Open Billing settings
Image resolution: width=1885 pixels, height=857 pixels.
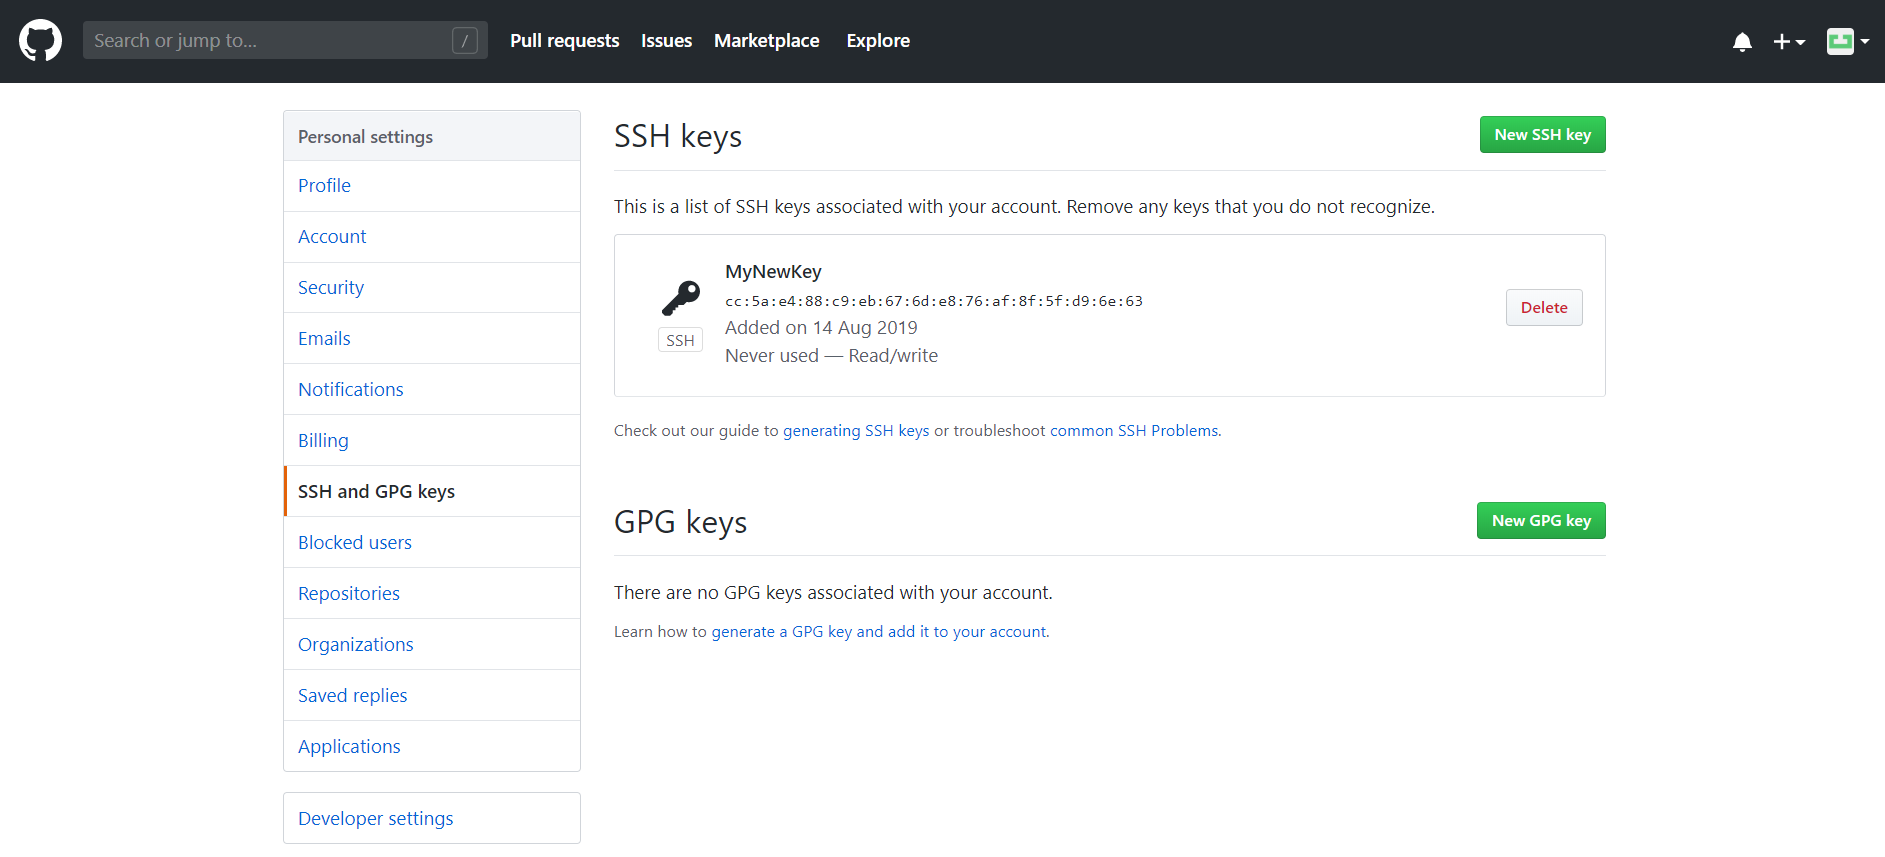pyautogui.click(x=432, y=441)
